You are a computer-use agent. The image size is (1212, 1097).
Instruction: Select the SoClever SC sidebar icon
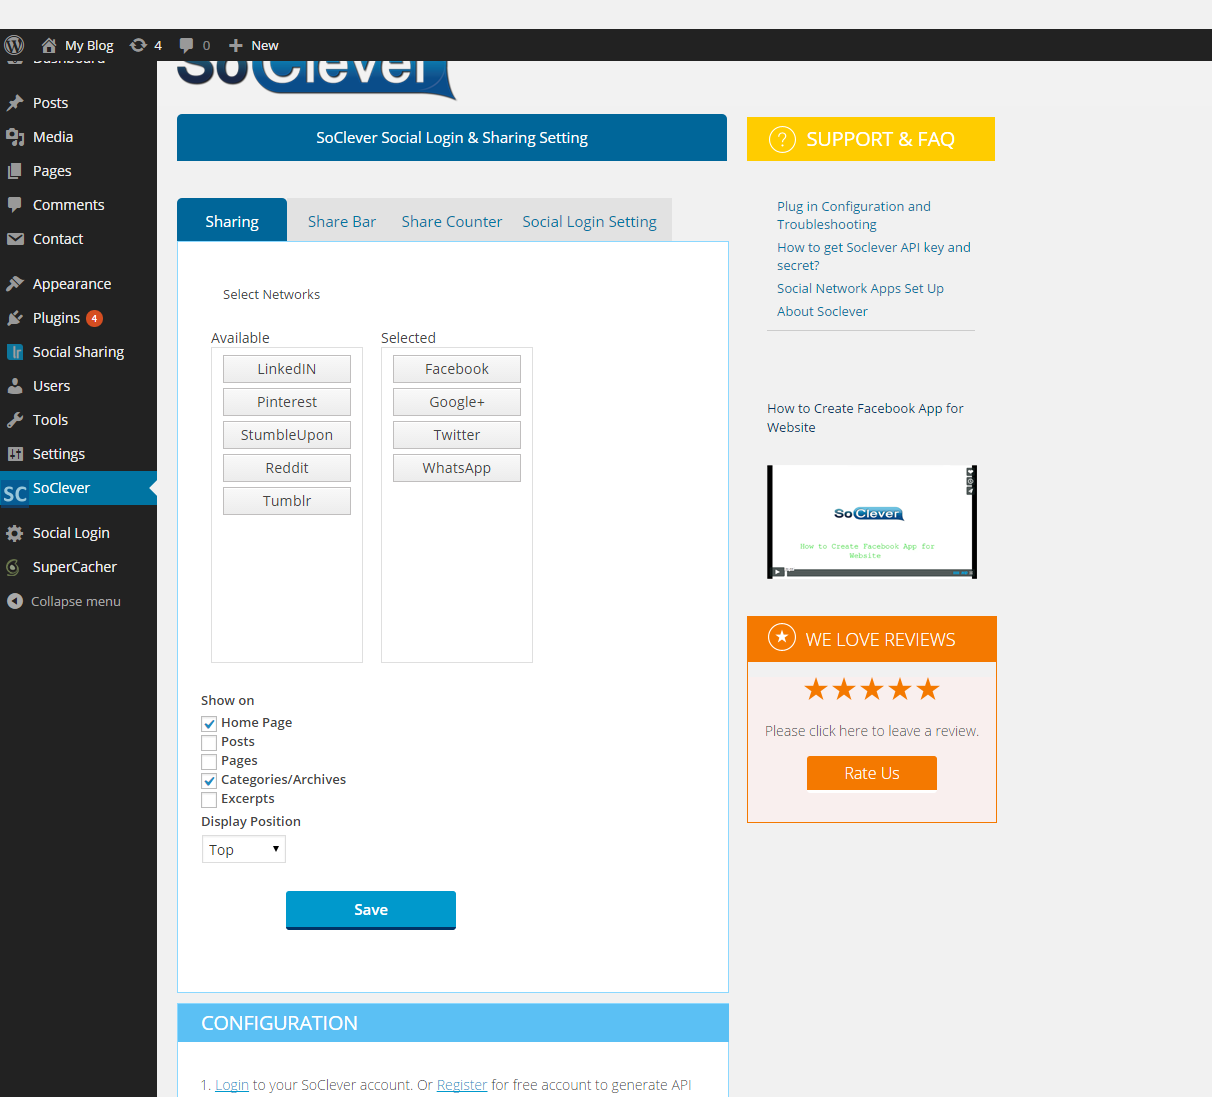(x=14, y=493)
